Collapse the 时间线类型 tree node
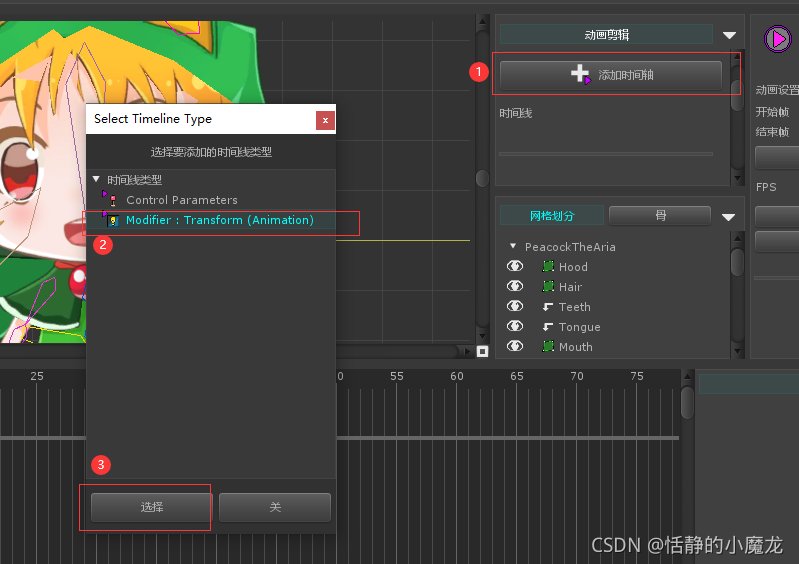799x564 pixels. tap(96, 179)
